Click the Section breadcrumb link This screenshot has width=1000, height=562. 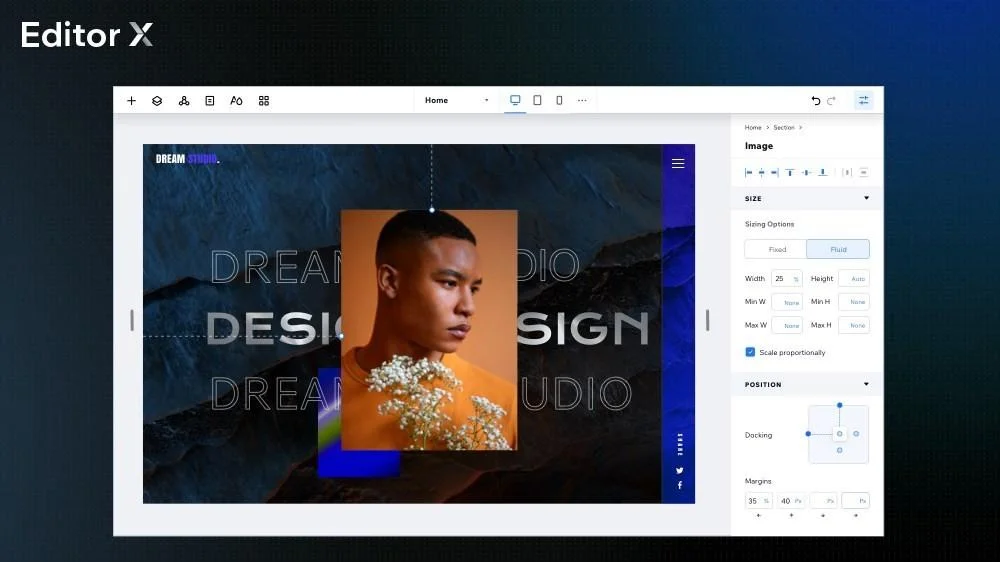point(784,128)
